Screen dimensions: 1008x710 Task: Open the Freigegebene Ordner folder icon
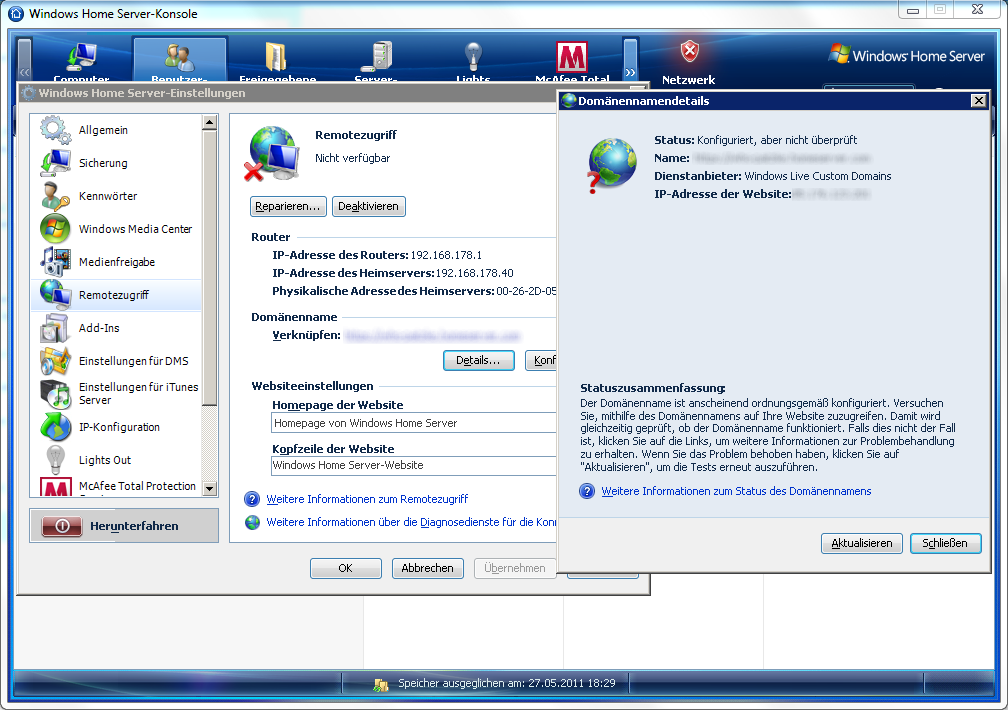(277, 57)
